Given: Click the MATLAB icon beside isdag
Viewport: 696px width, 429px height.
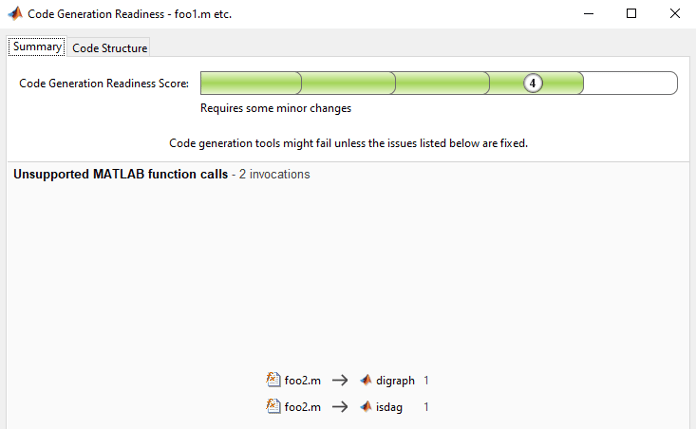Looking at the screenshot, I should click(366, 407).
